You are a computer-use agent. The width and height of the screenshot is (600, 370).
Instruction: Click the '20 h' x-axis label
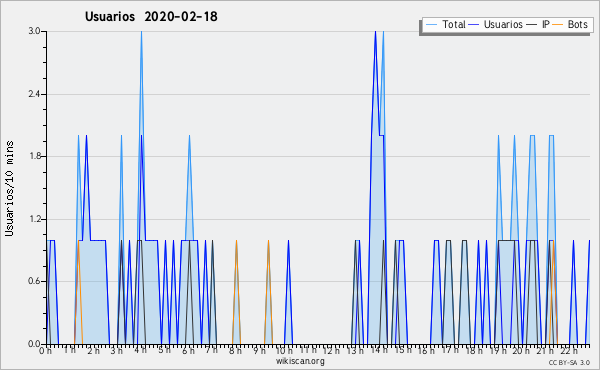tap(522, 350)
